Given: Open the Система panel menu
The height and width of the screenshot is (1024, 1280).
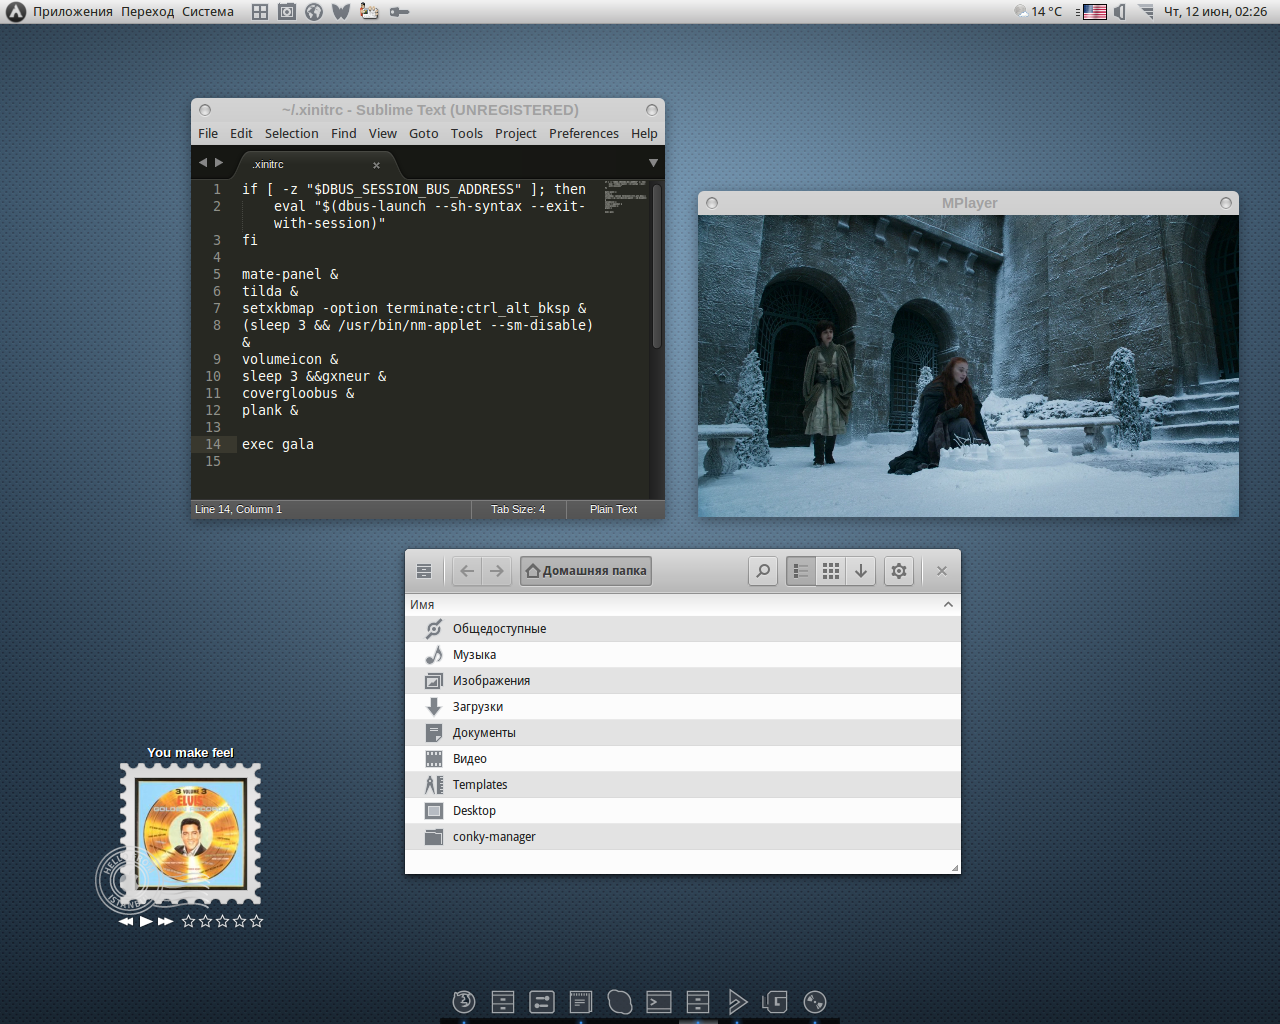Looking at the screenshot, I should 208,12.
